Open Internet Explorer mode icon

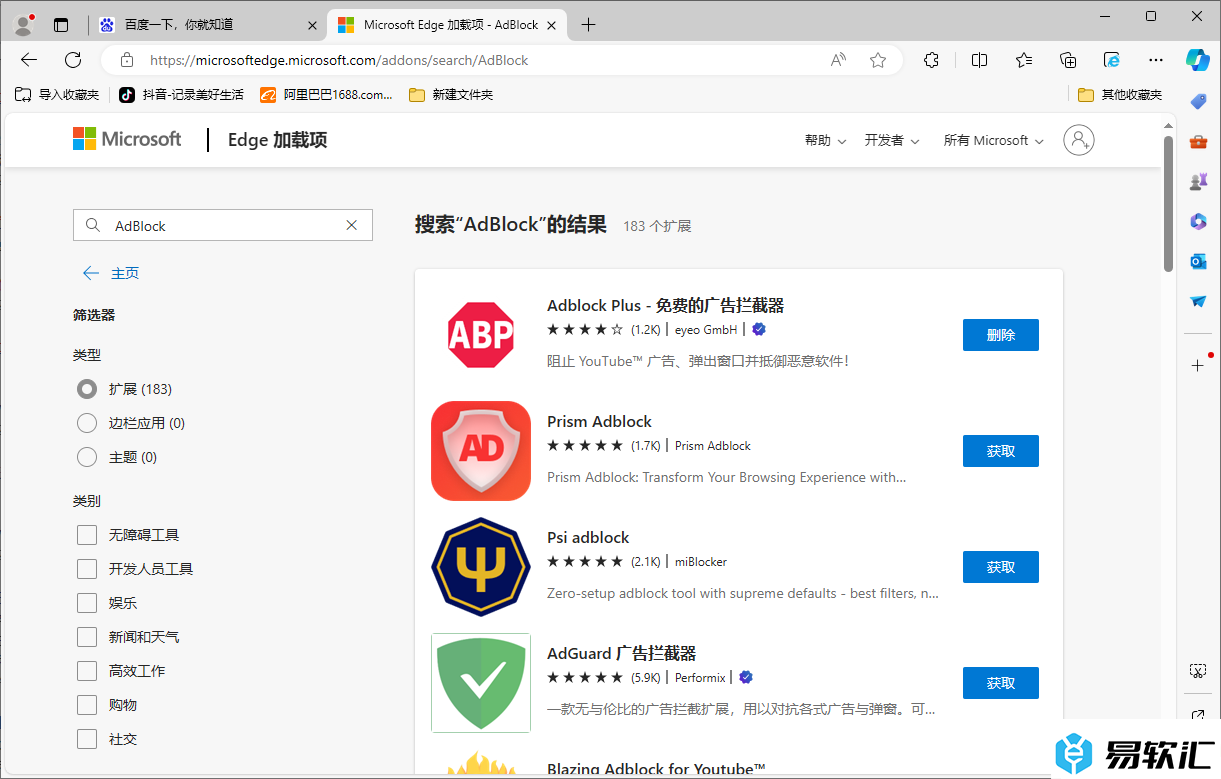click(x=1112, y=60)
